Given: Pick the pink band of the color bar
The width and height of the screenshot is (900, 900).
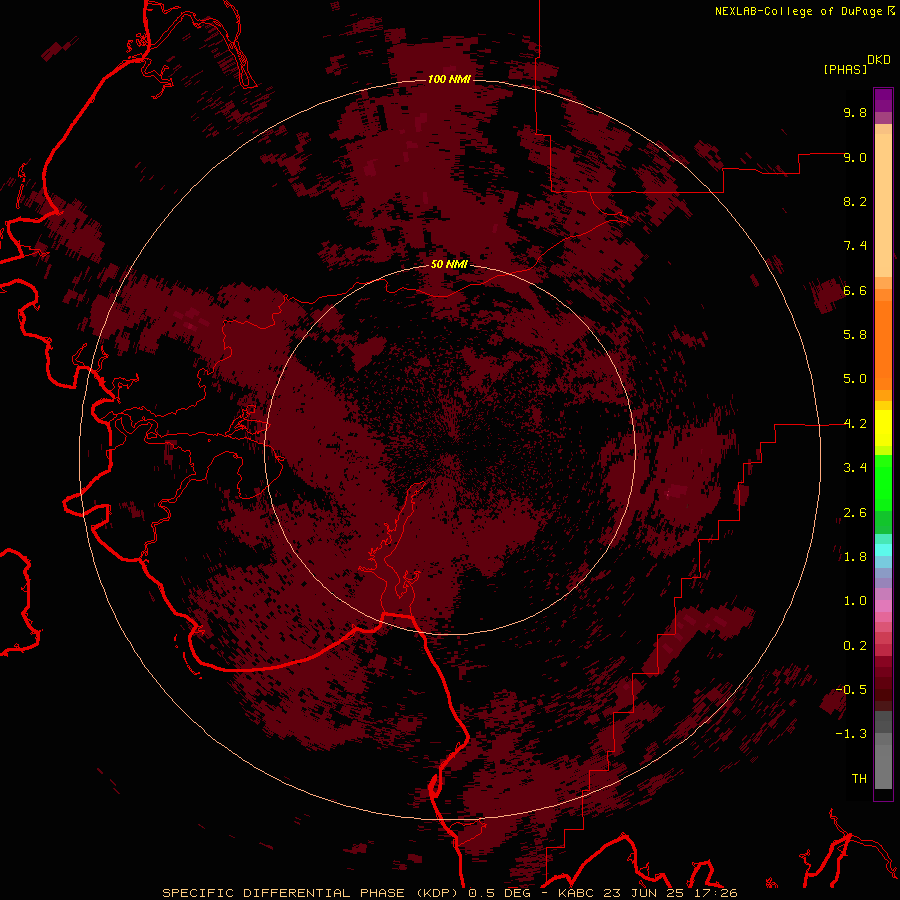Looking at the screenshot, I should tap(883, 606).
